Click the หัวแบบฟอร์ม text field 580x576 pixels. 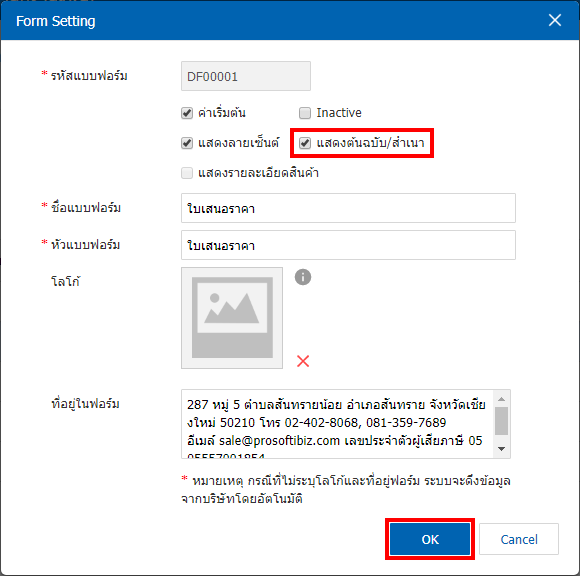(348, 245)
